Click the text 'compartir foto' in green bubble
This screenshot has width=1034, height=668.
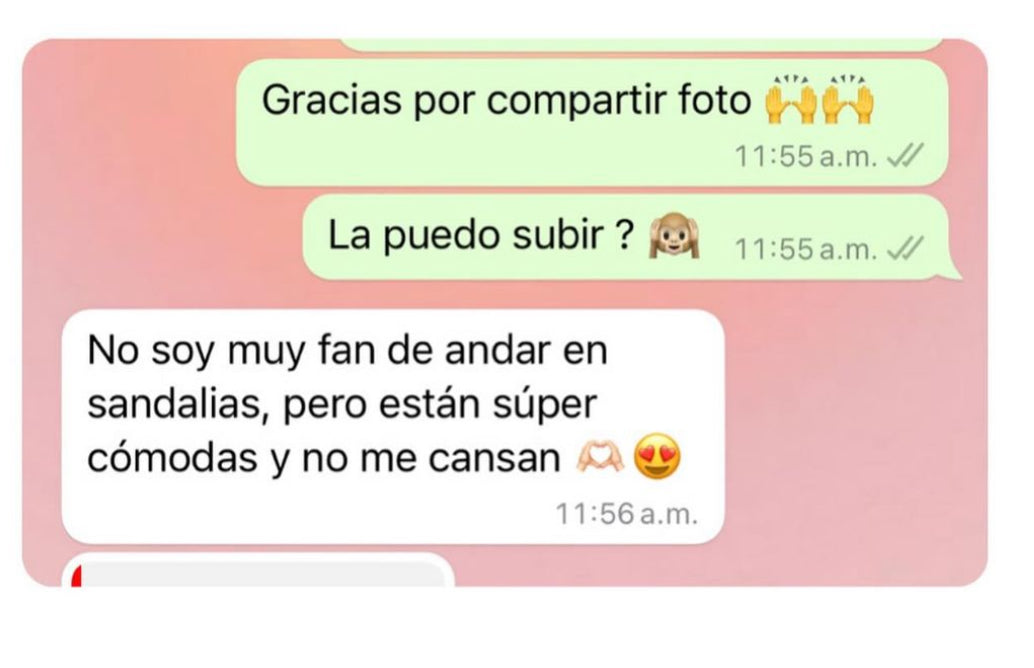[619, 101]
